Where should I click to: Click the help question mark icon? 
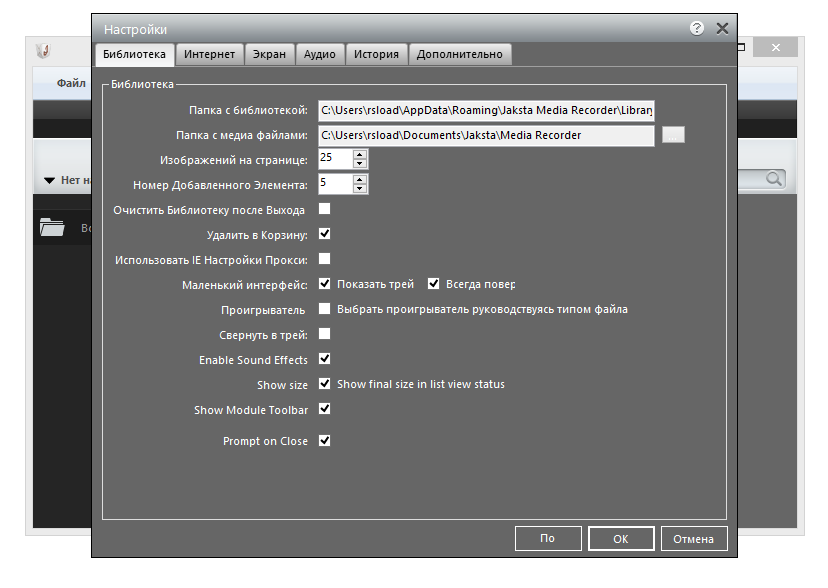[x=697, y=28]
